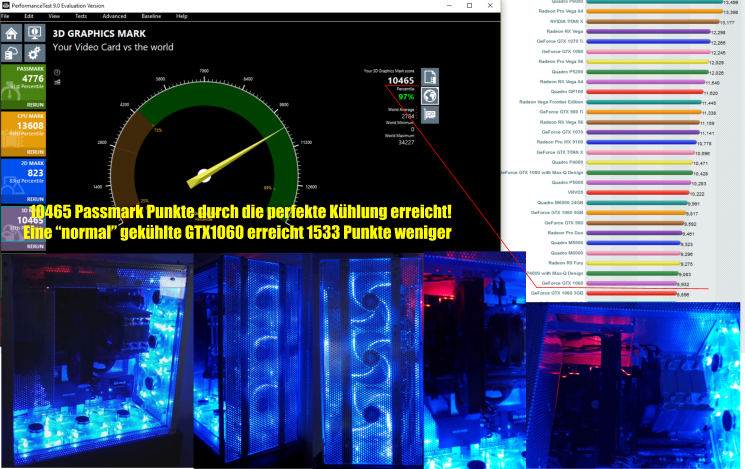Open the Tests menu
Image resolution: width=745 pixels, height=469 pixels.
pyautogui.click(x=81, y=16)
